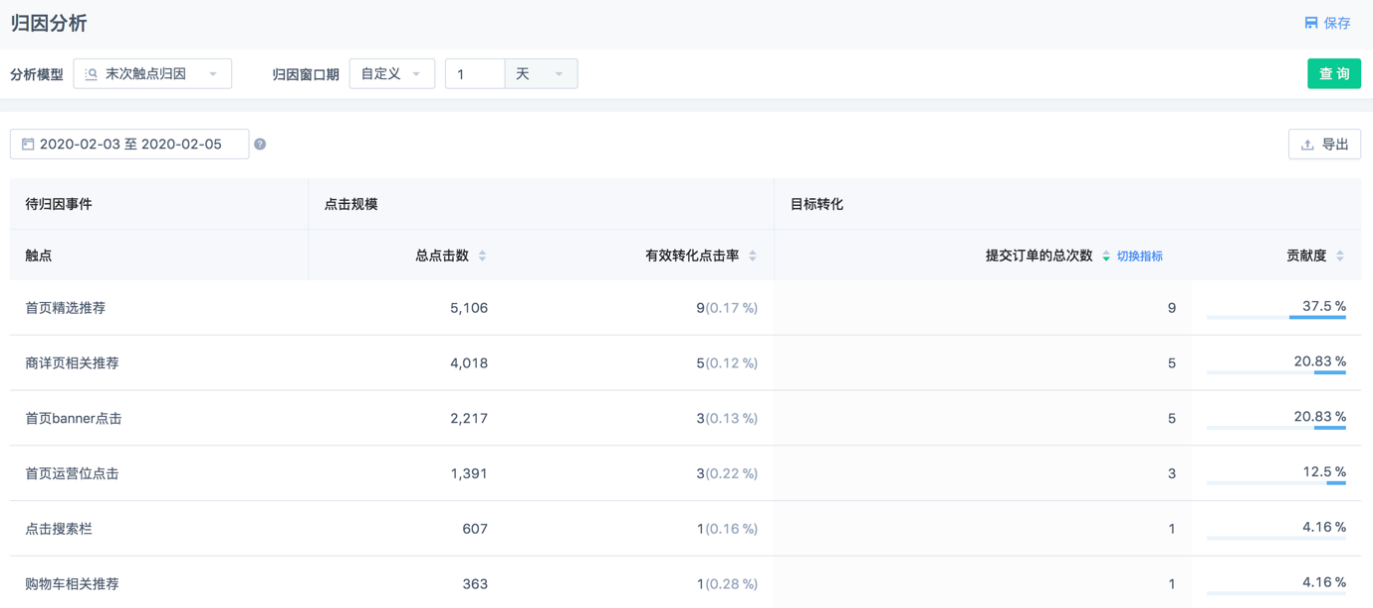Click the sort icon beside 有效转化点击率
The image size is (1373, 608).
click(754, 255)
